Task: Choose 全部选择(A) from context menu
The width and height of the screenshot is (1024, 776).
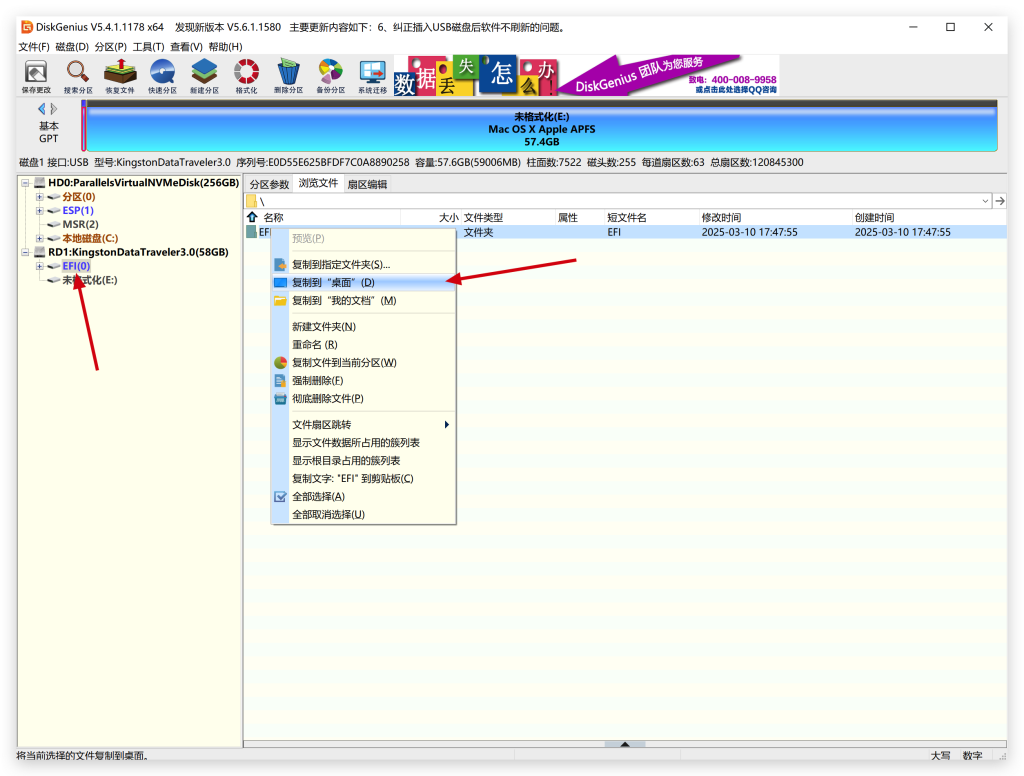Action: (364, 496)
